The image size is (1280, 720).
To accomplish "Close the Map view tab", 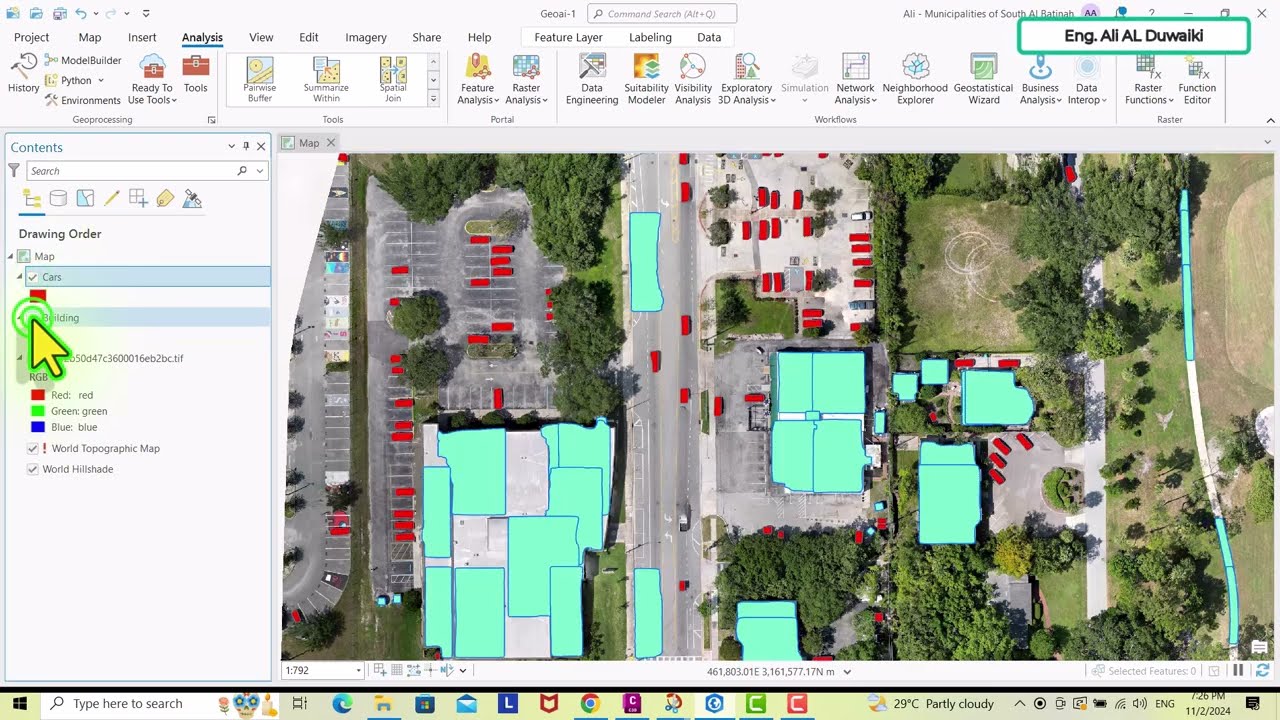I will [x=331, y=143].
